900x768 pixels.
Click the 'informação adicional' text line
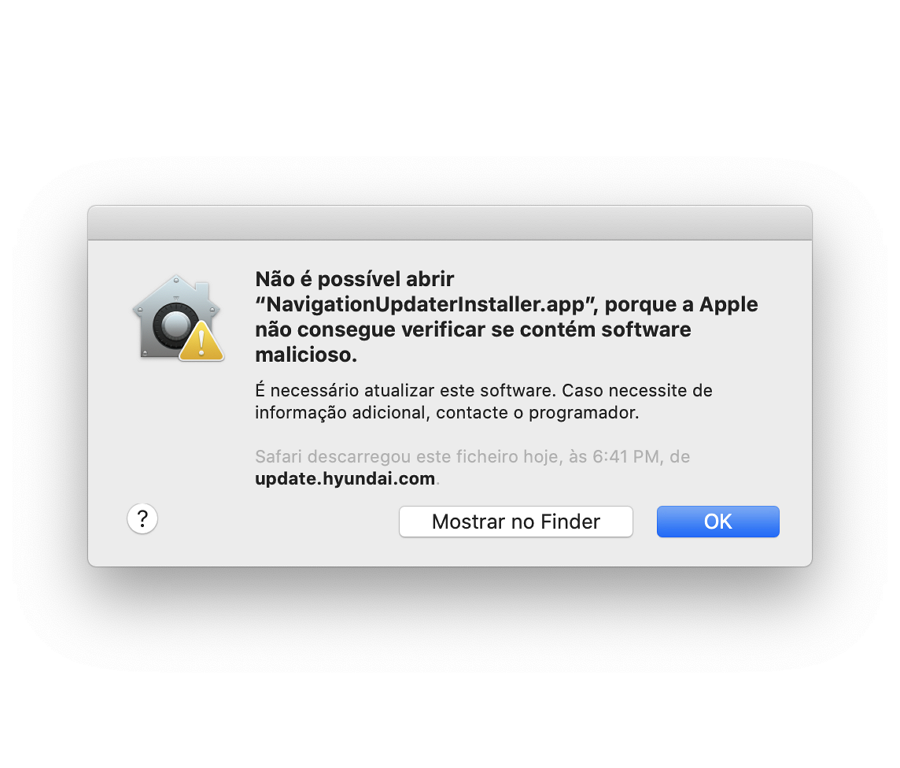pyautogui.click(x=341, y=413)
